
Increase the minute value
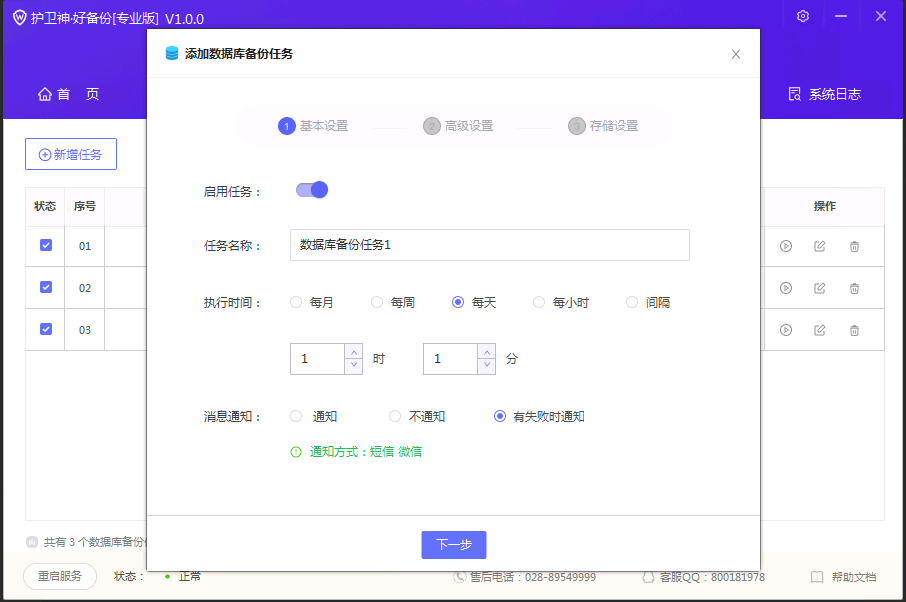[487, 352]
